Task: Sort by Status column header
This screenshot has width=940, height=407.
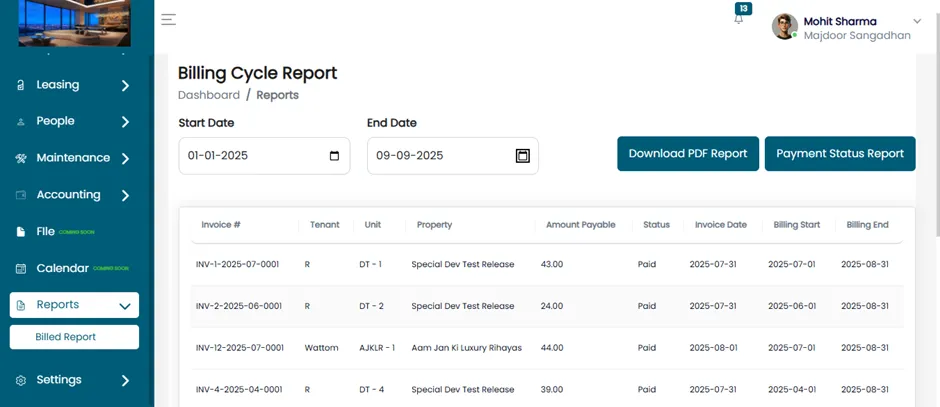Action: pyautogui.click(x=656, y=225)
